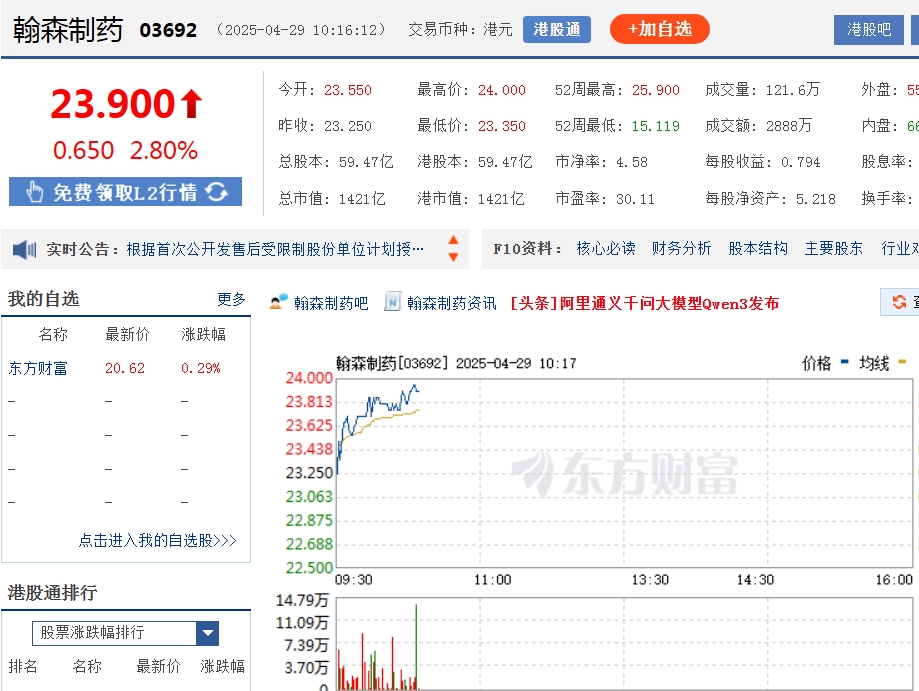This screenshot has width=919, height=691.
Task: Open 翰森制药资讯 news link
Action: [x=451, y=303]
